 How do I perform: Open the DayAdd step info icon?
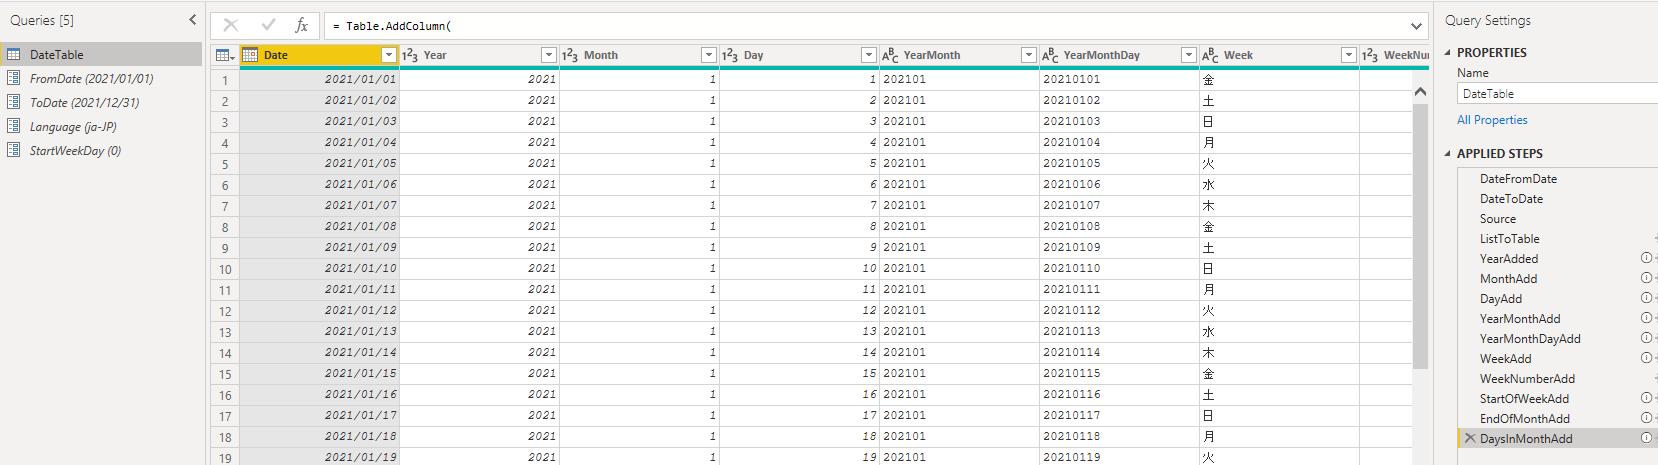pos(1646,298)
